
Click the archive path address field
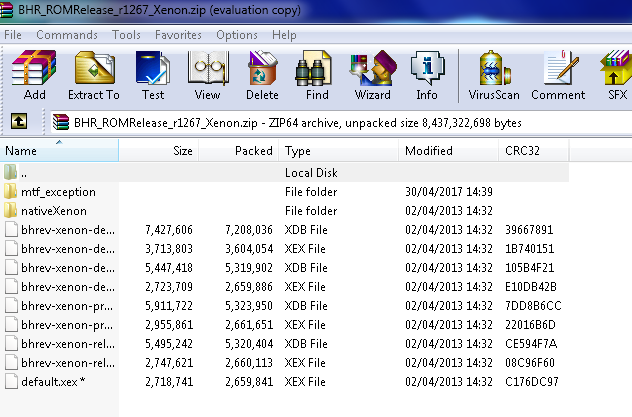(341, 122)
